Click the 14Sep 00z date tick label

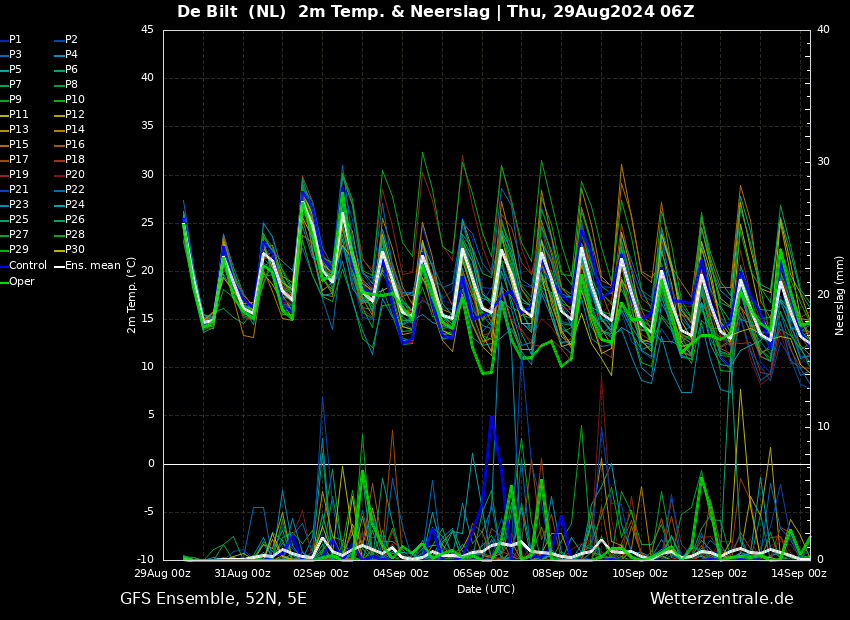coord(799,573)
